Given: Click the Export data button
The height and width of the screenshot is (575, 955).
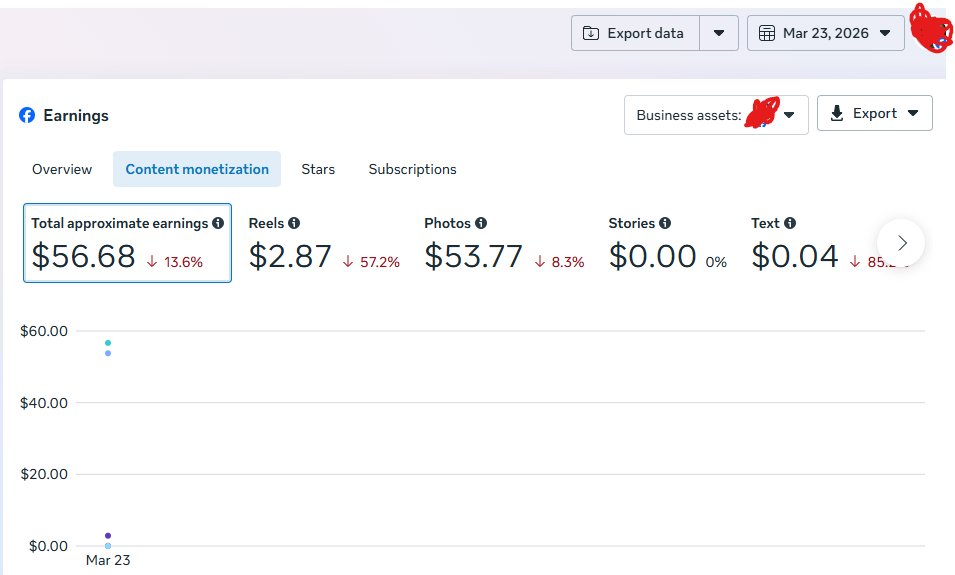Looking at the screenshot, I should (x=635, y=33).
